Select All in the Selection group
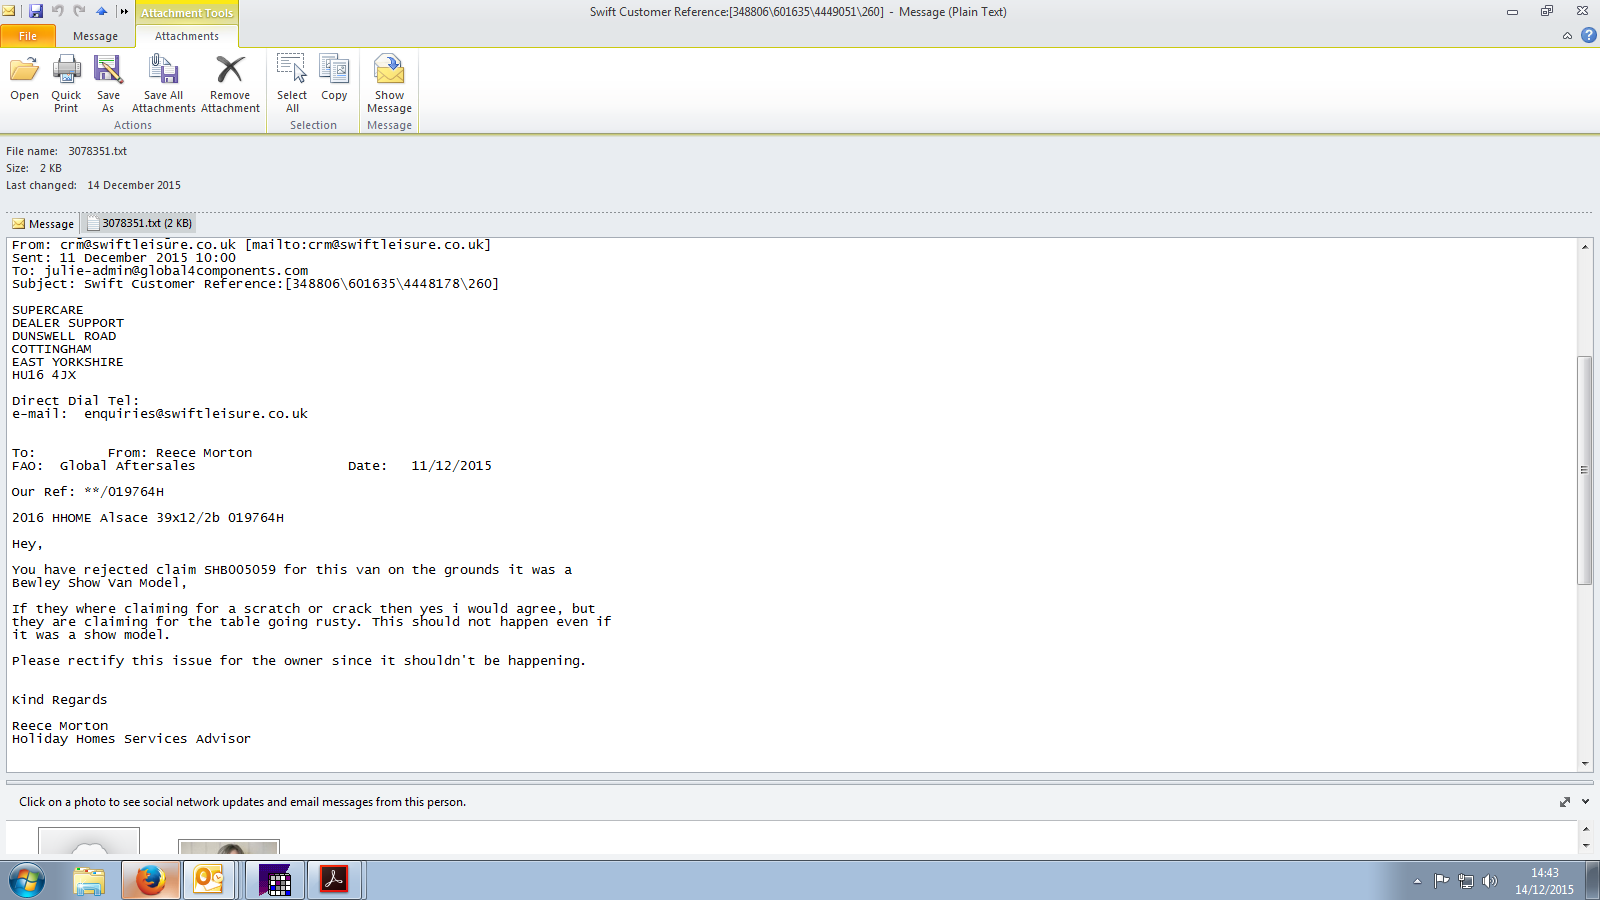Screen dimensions: 1600x900 292,84
